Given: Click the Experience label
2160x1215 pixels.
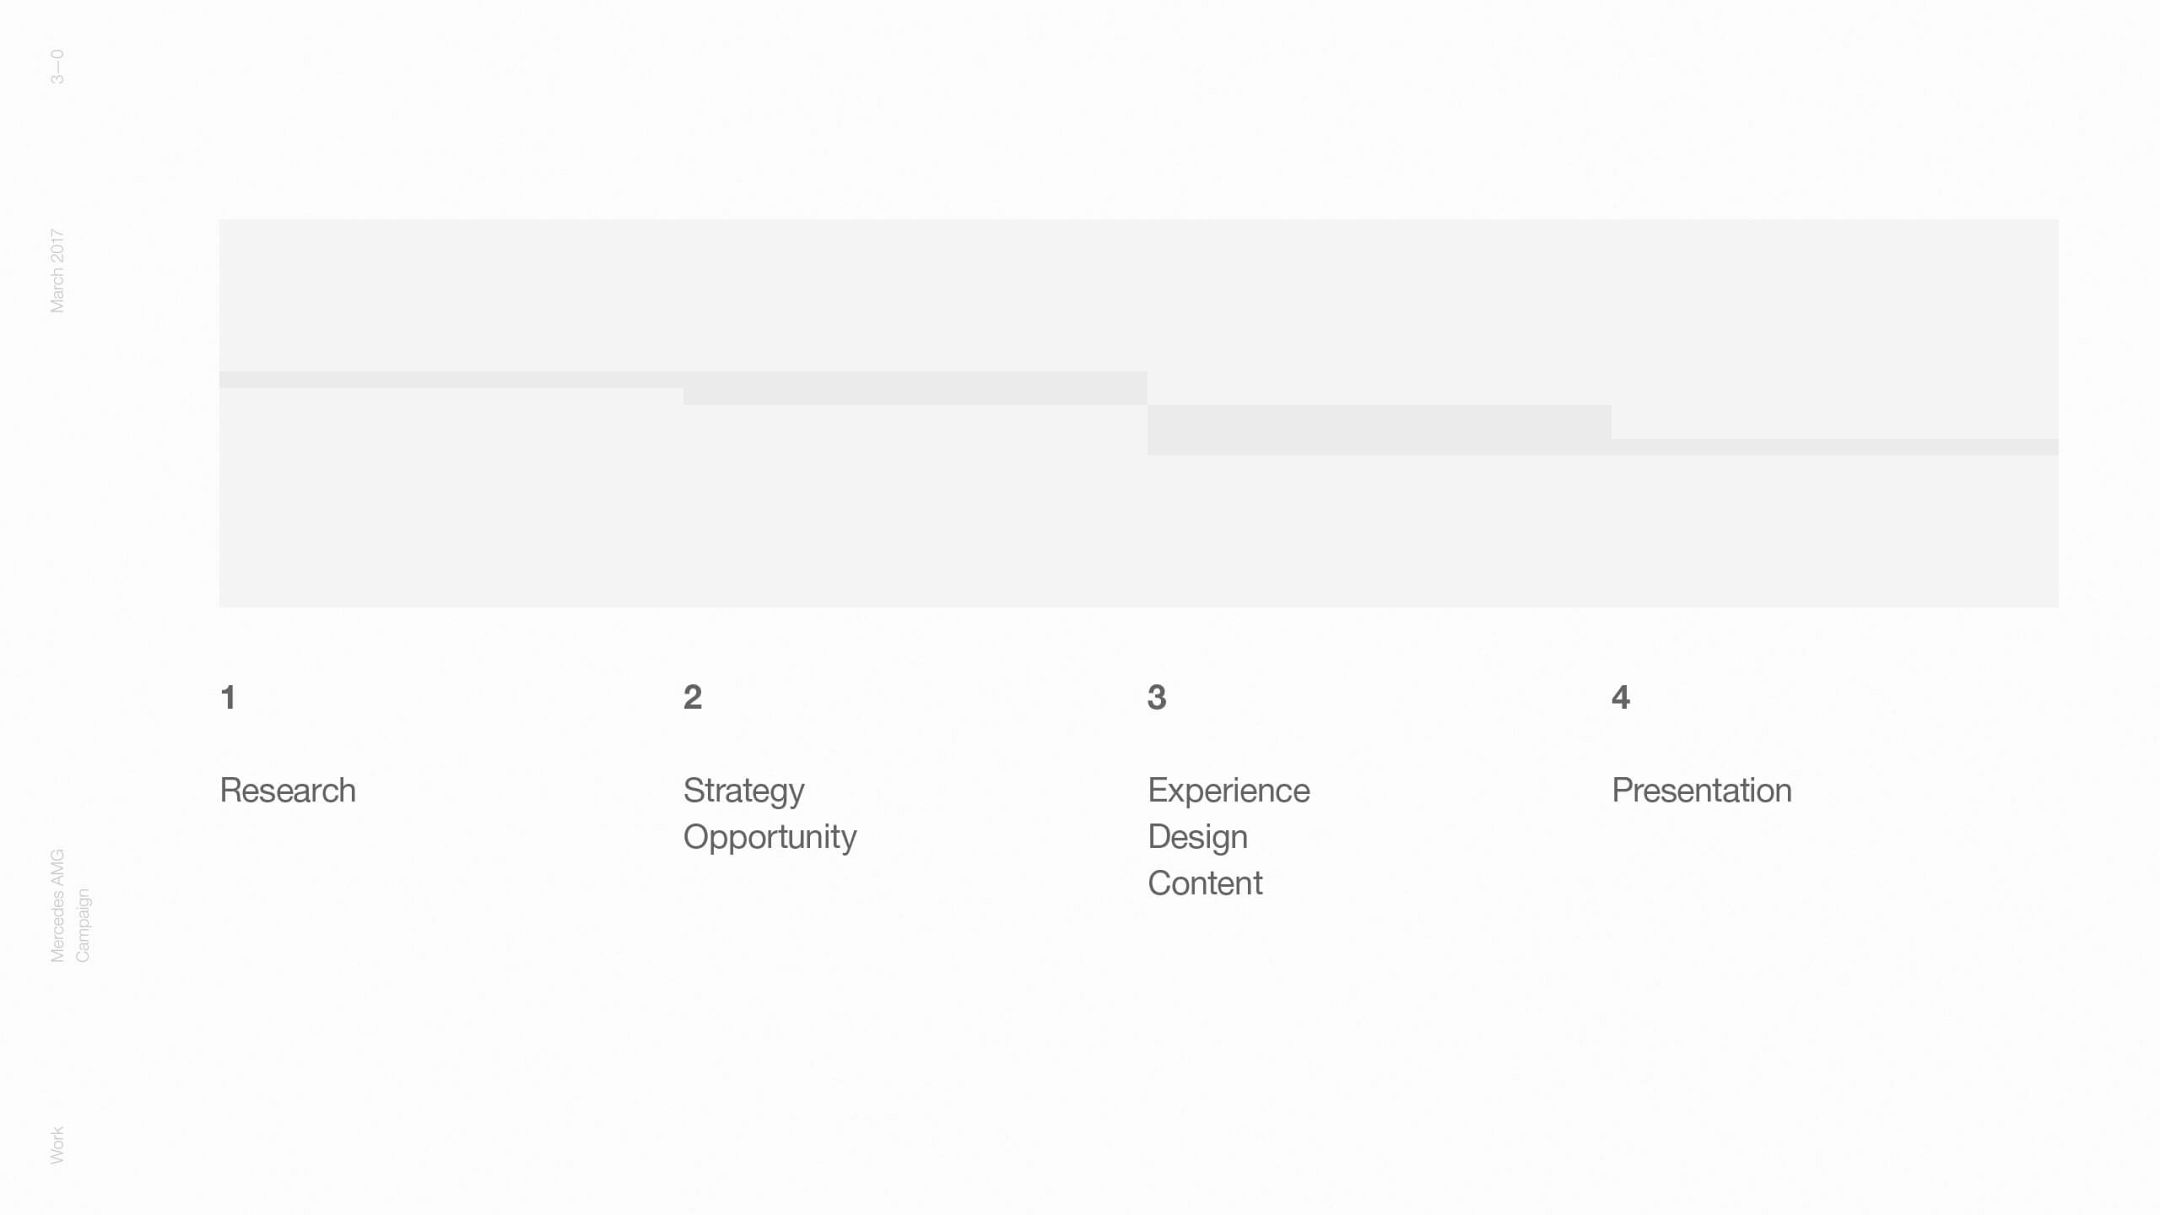Looking at the screenshot, I should (x=1228, y=790).
